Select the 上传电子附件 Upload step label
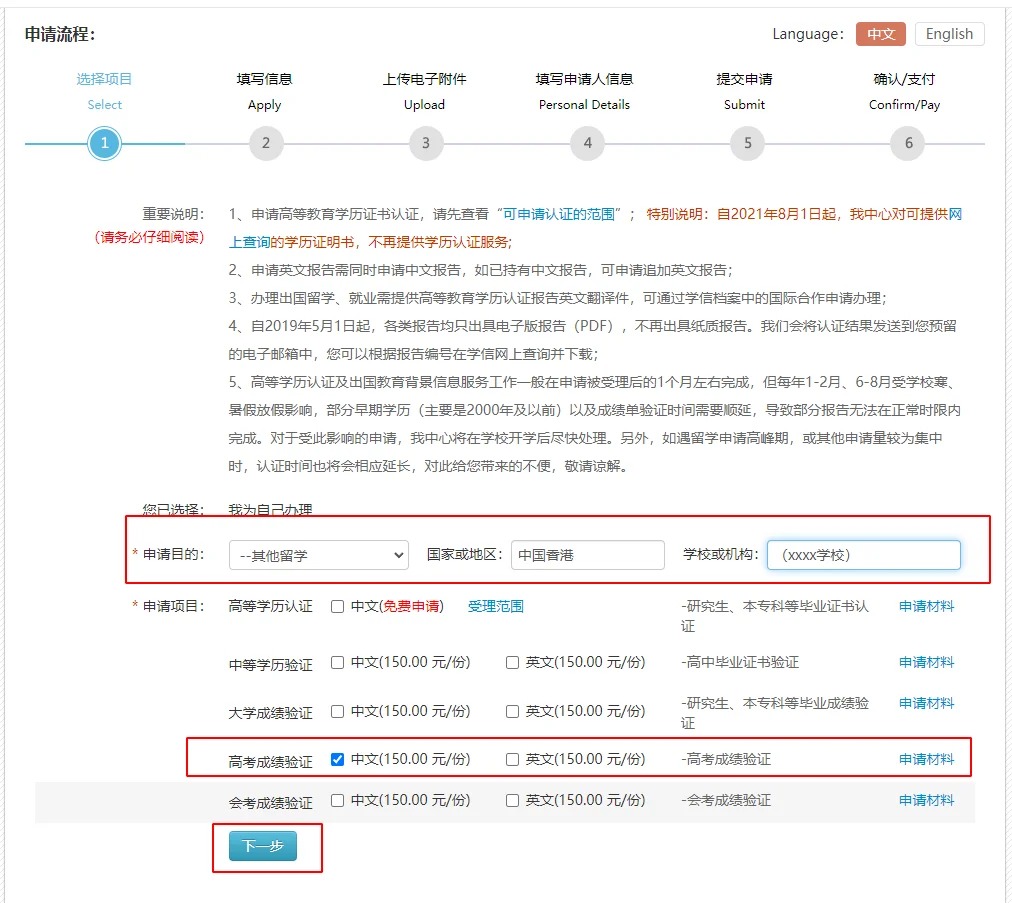1012x903 pixels. click(424, 92)
